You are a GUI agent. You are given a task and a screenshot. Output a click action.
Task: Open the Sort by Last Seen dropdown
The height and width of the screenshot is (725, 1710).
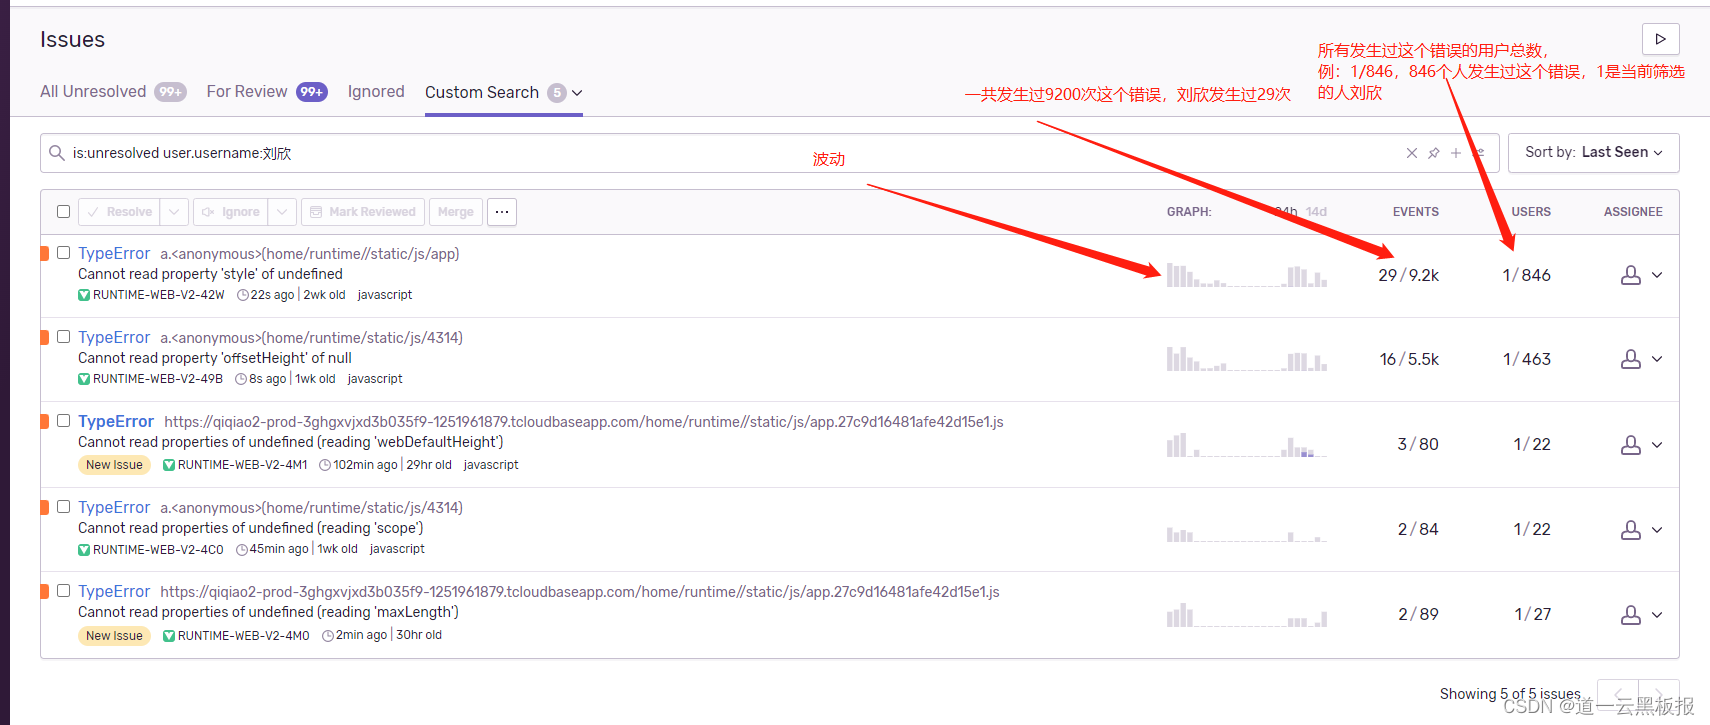(x=1593, y=153)
